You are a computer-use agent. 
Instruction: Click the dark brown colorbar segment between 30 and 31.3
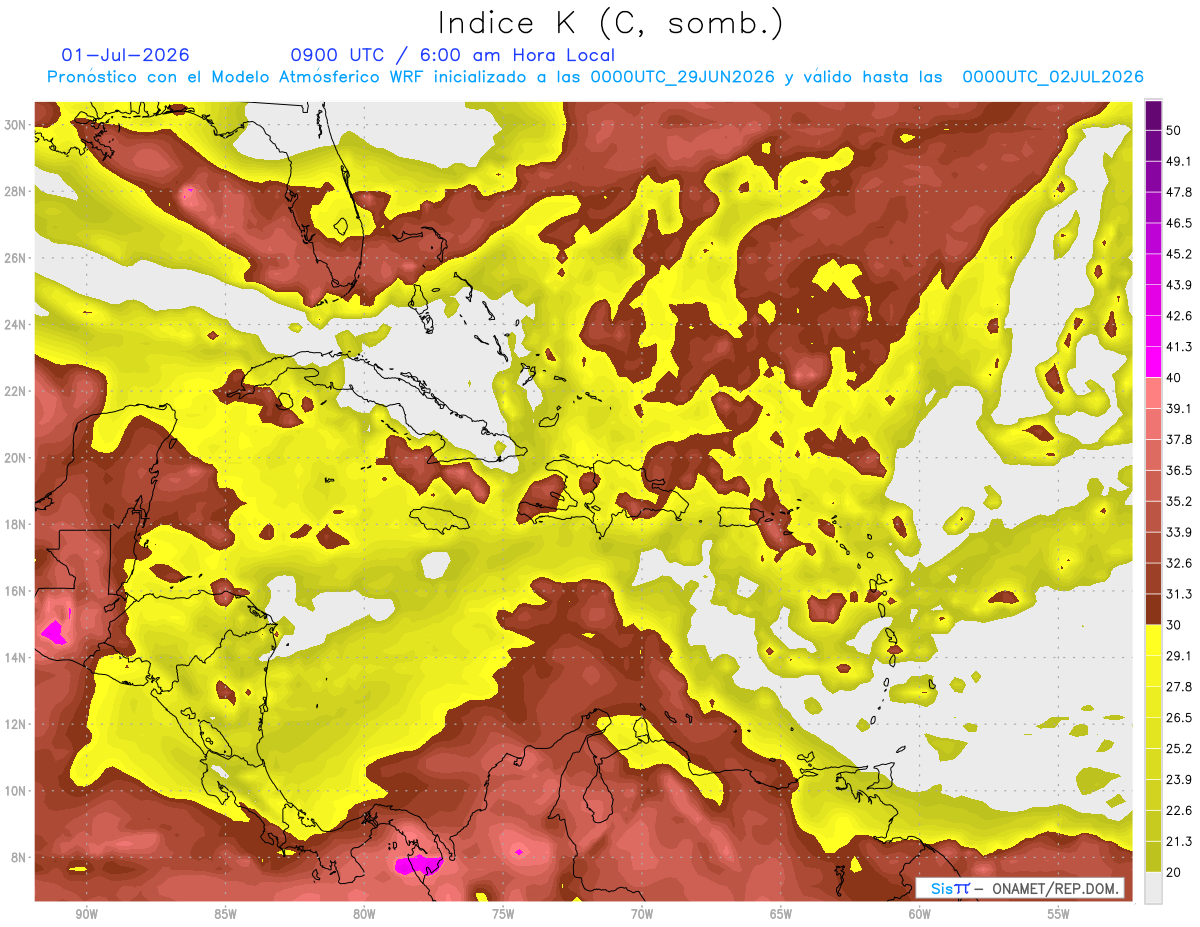coord(1153,609)
